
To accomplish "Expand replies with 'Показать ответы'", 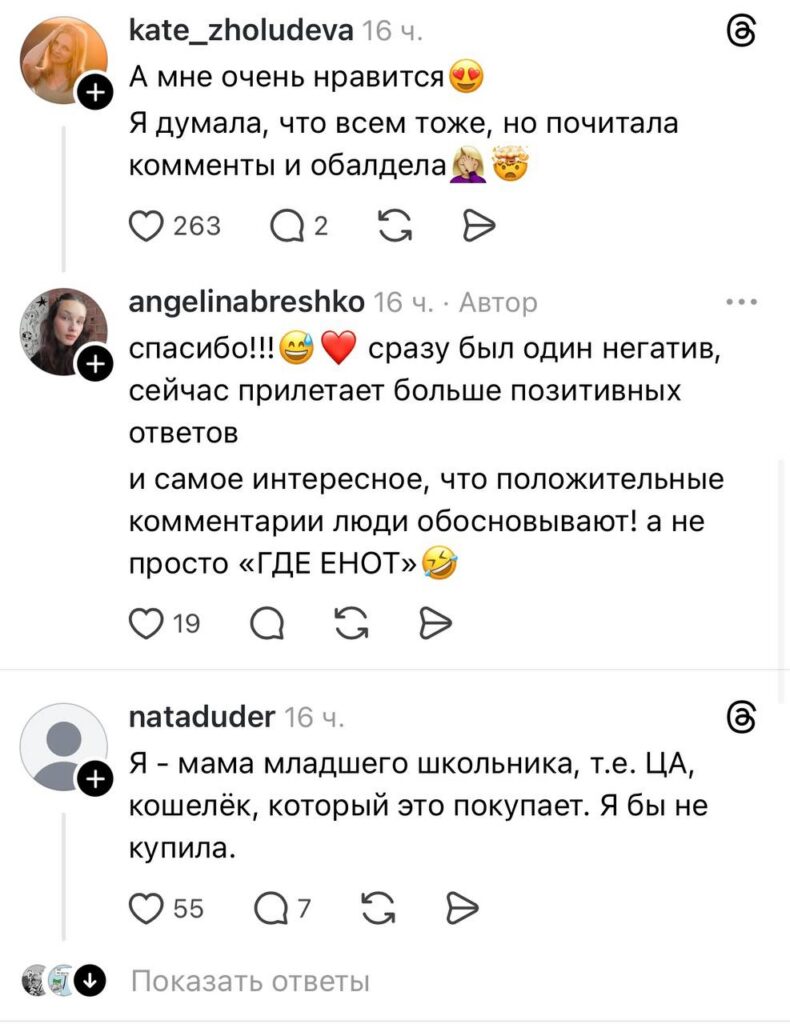I will point(250,981).
